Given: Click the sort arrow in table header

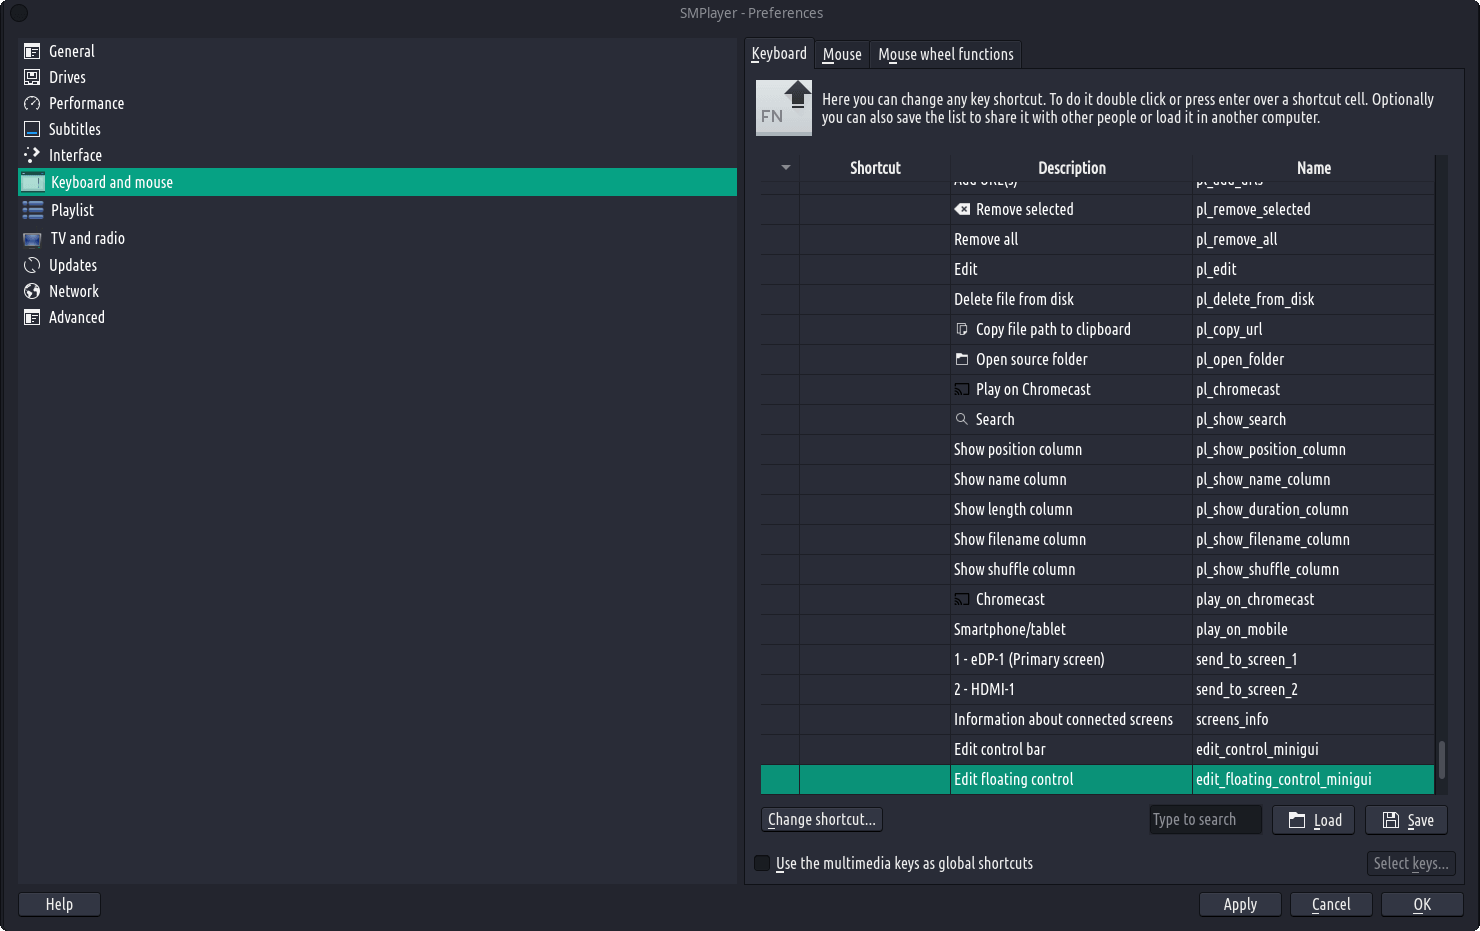Looking at the screenshot, I should [786, 167].
